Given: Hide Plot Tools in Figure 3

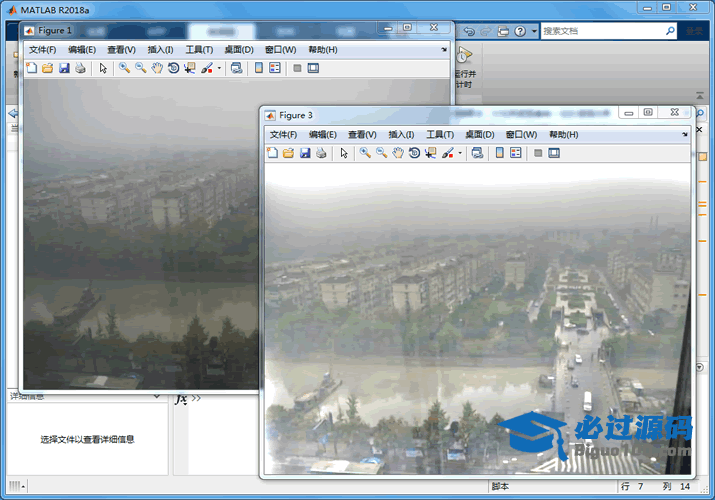Looking at the screenshot, I should (538, 153).
